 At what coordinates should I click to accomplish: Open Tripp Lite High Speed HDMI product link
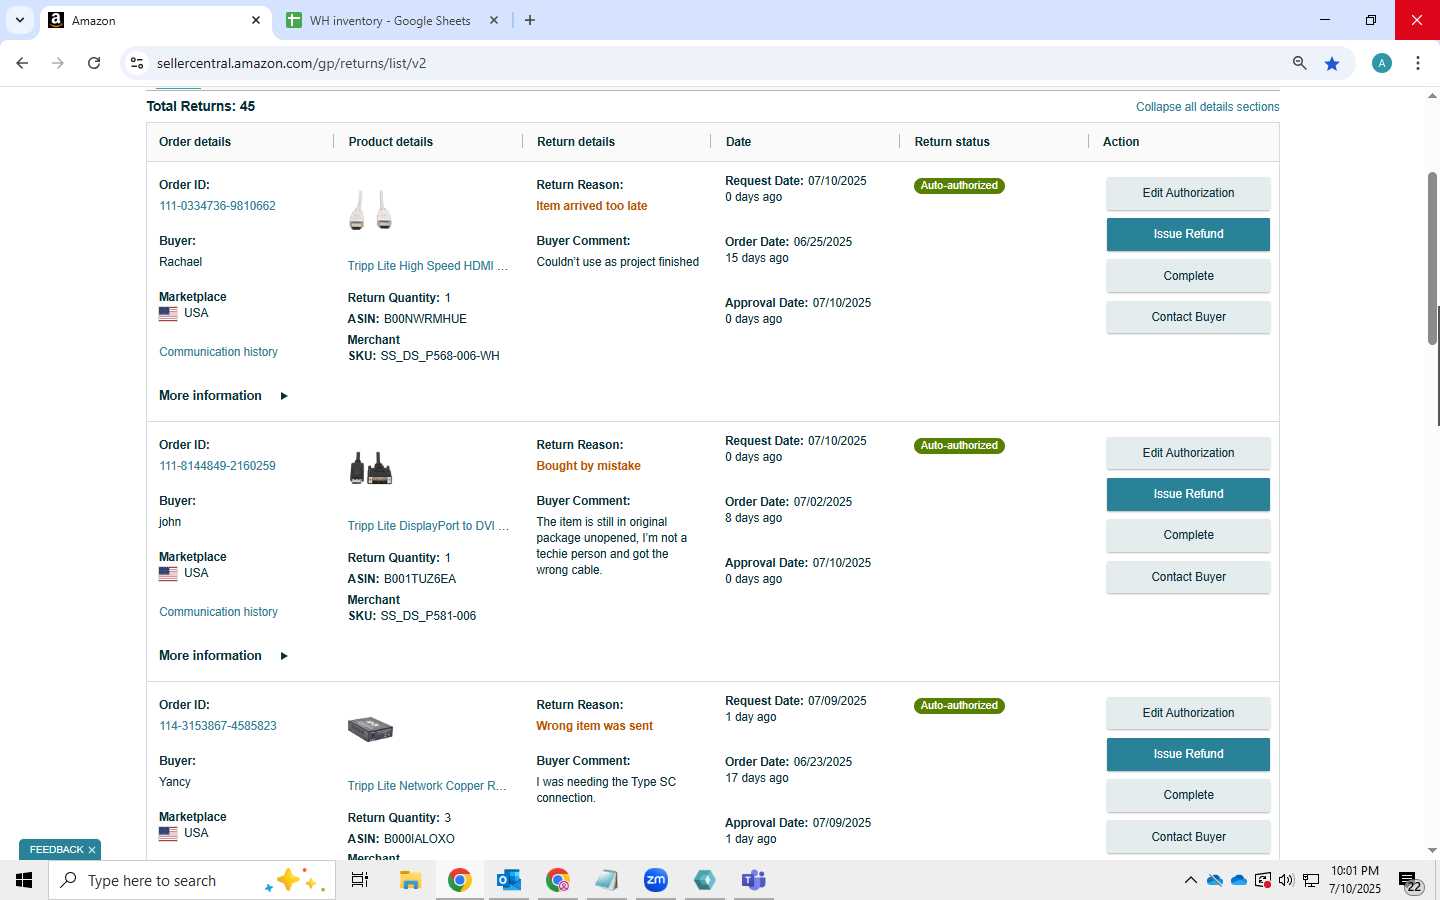428,266
